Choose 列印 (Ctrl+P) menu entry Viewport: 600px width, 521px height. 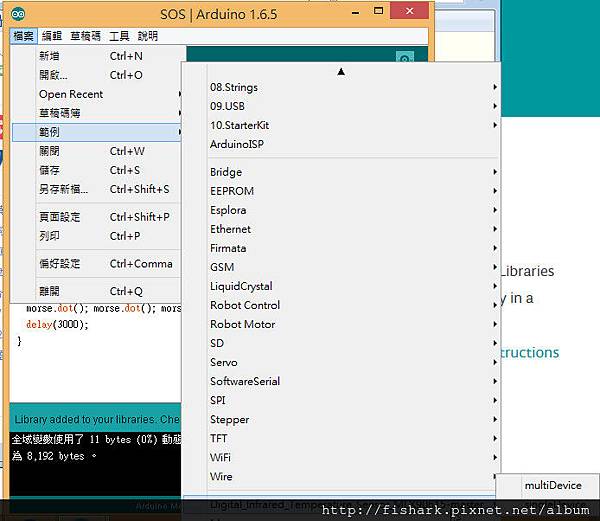pos(97,236)
